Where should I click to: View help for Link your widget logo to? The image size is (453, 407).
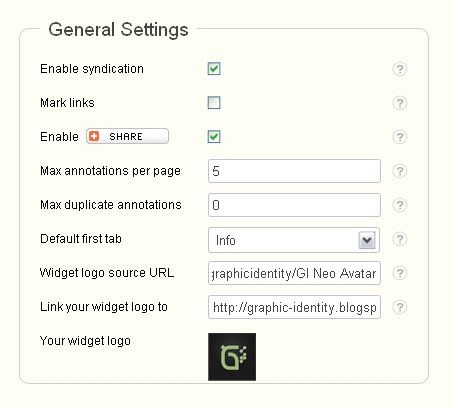point(399,307)
